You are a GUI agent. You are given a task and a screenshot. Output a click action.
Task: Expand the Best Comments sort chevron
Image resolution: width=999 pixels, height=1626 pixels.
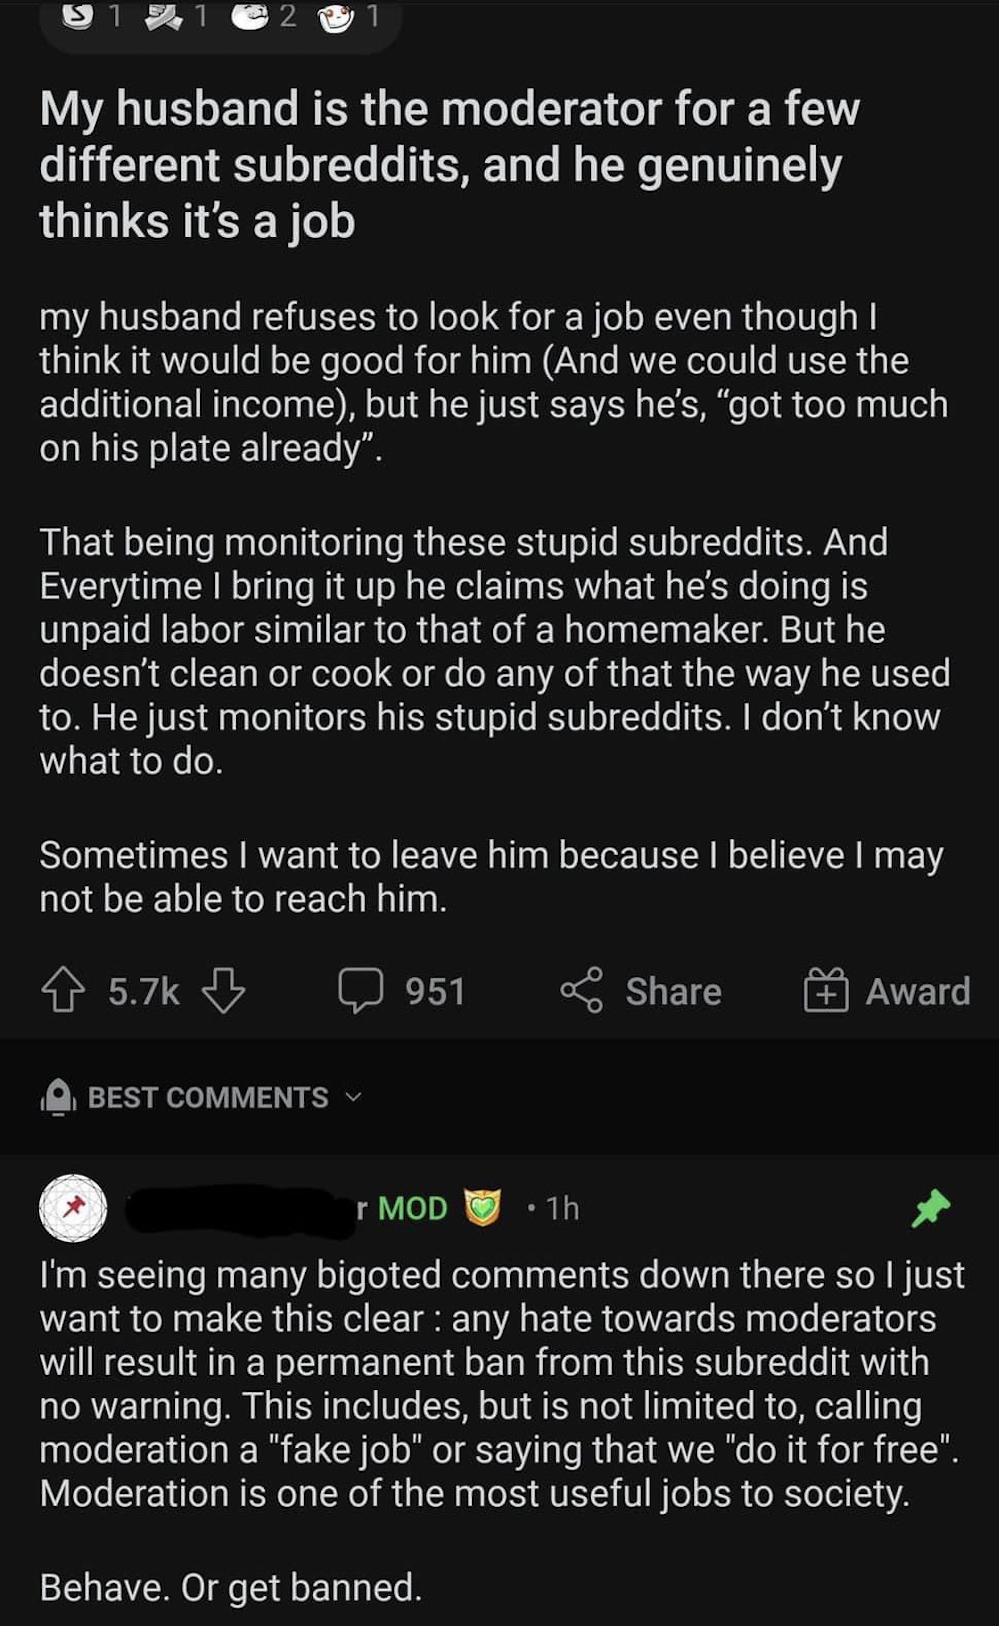point(353,1097)
